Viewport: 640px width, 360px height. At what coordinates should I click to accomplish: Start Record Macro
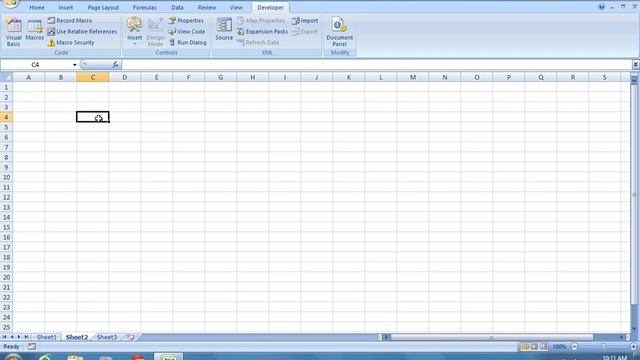tap(70, 20)
